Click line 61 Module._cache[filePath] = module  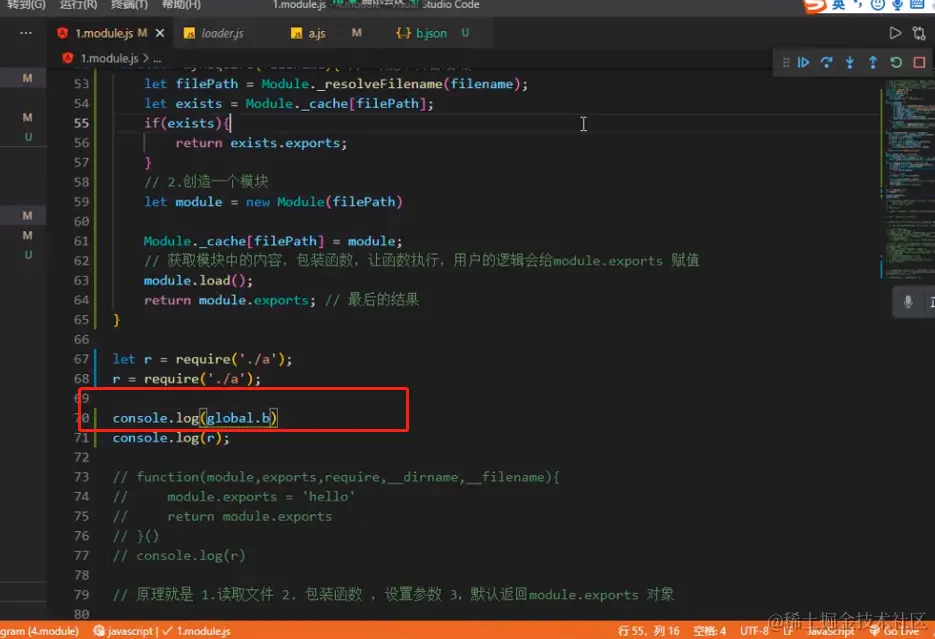click(273, 241)
